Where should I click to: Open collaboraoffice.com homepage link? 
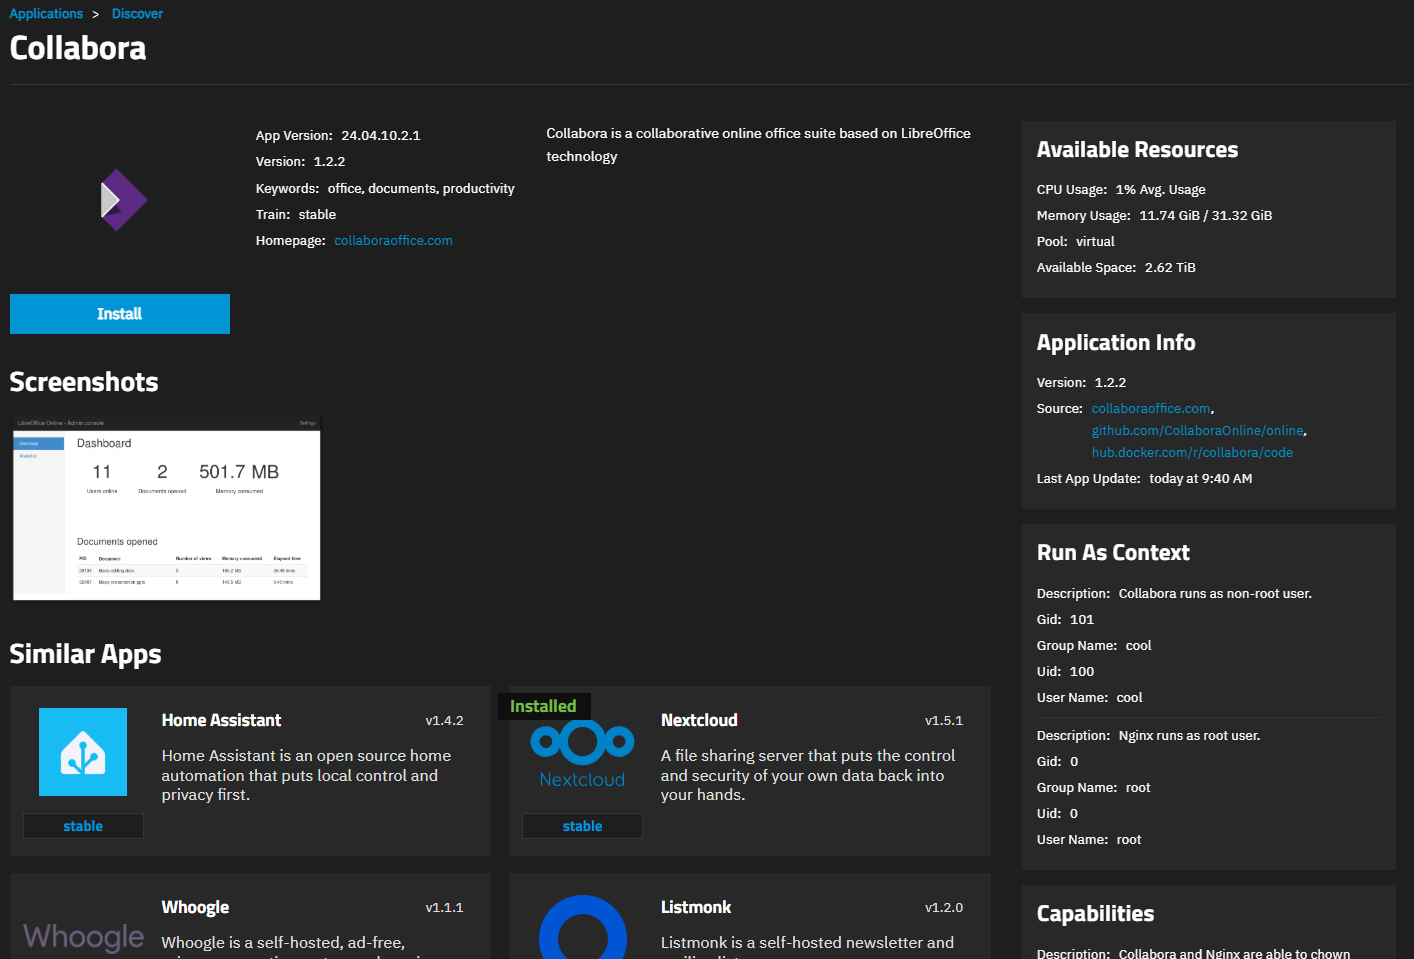[393, 241]
